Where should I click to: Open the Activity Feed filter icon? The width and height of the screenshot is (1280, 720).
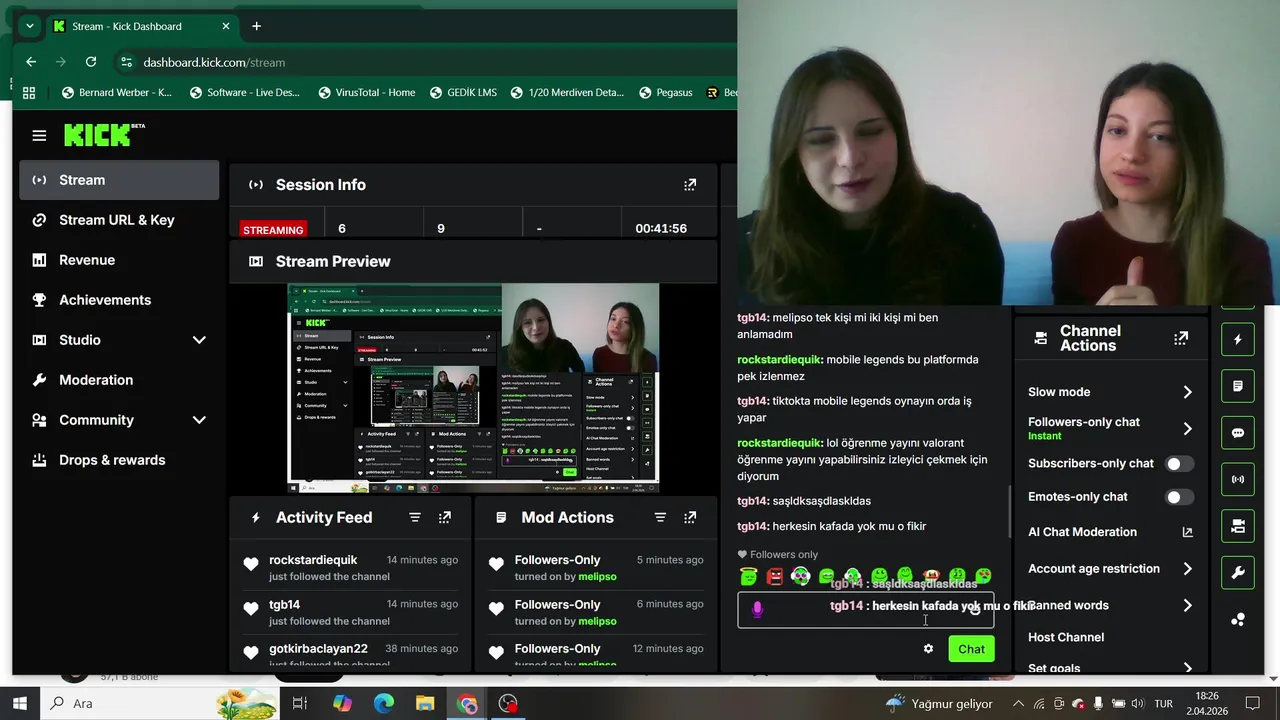415,517
